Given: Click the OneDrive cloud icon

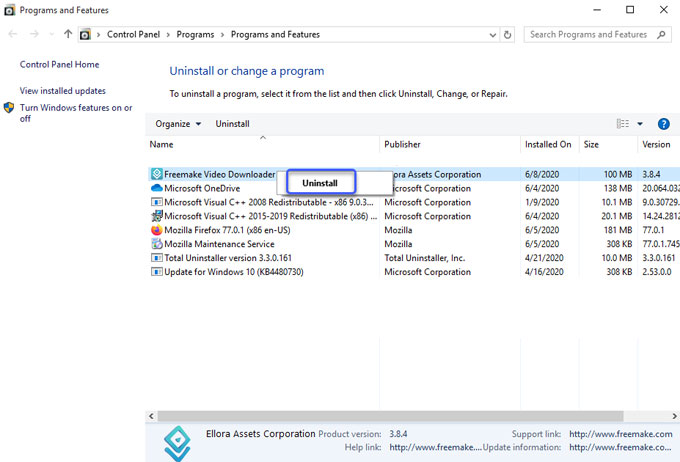Looking at the screenshot, I should tap(157, 188).
